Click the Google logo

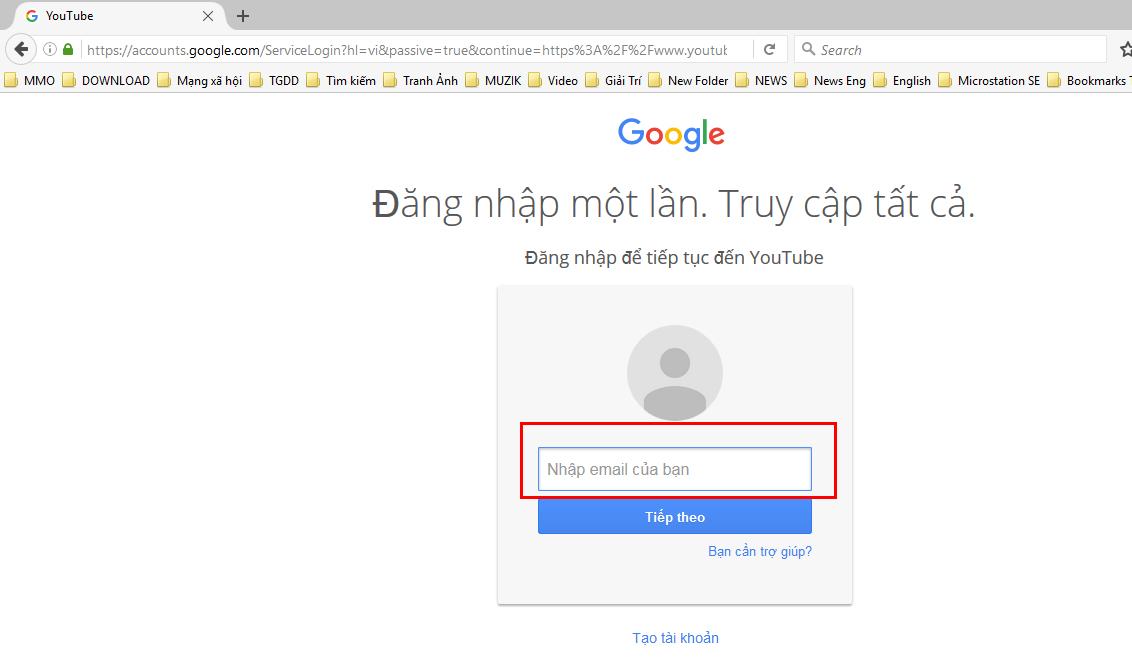[x=671, y=134]
